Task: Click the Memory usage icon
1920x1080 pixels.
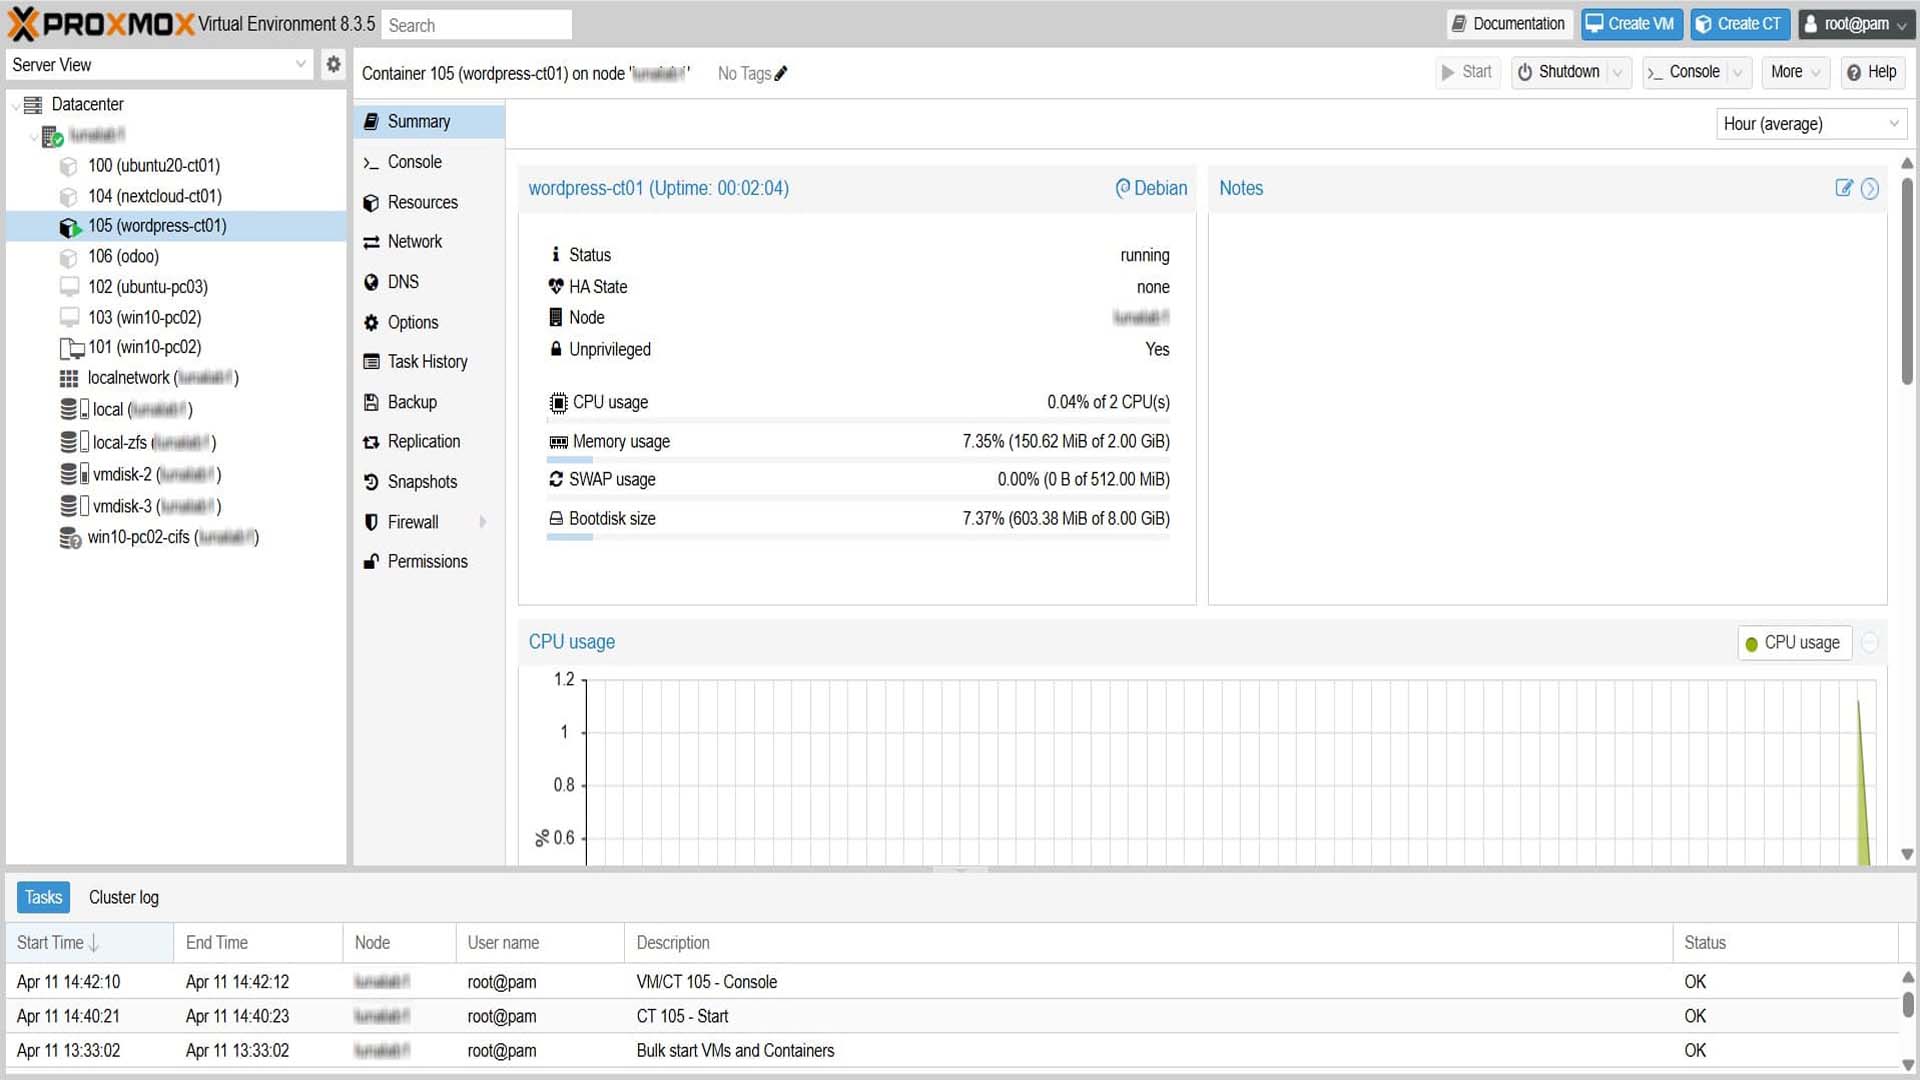Action: click(x=558, y=442)
